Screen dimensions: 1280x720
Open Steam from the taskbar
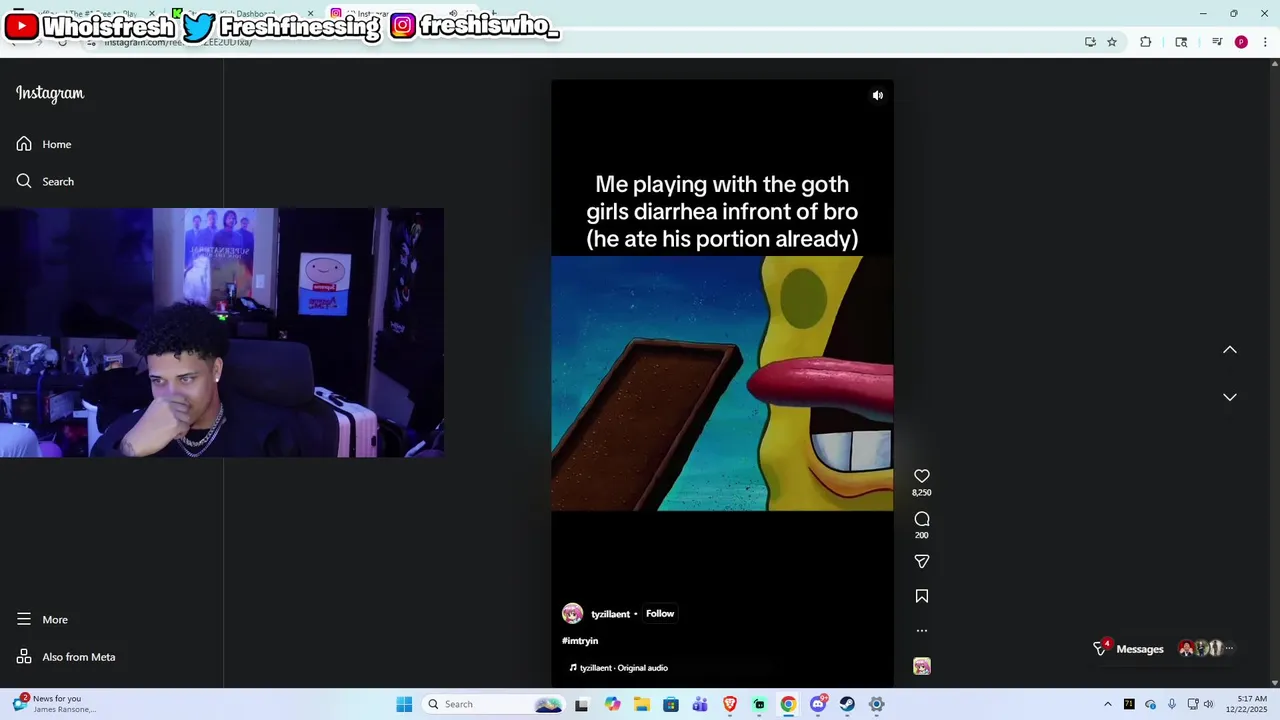847,704
